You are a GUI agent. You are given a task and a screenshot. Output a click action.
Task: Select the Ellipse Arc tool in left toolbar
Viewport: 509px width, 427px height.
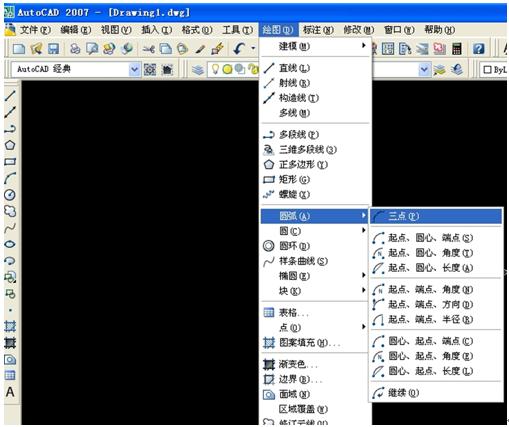click(10, 260)
